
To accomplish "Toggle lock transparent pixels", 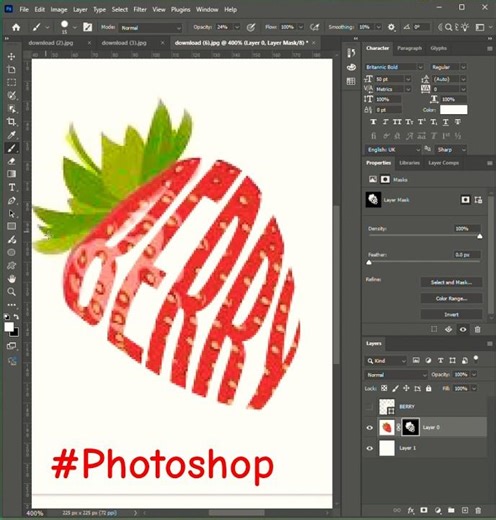I will click(384, 388).
